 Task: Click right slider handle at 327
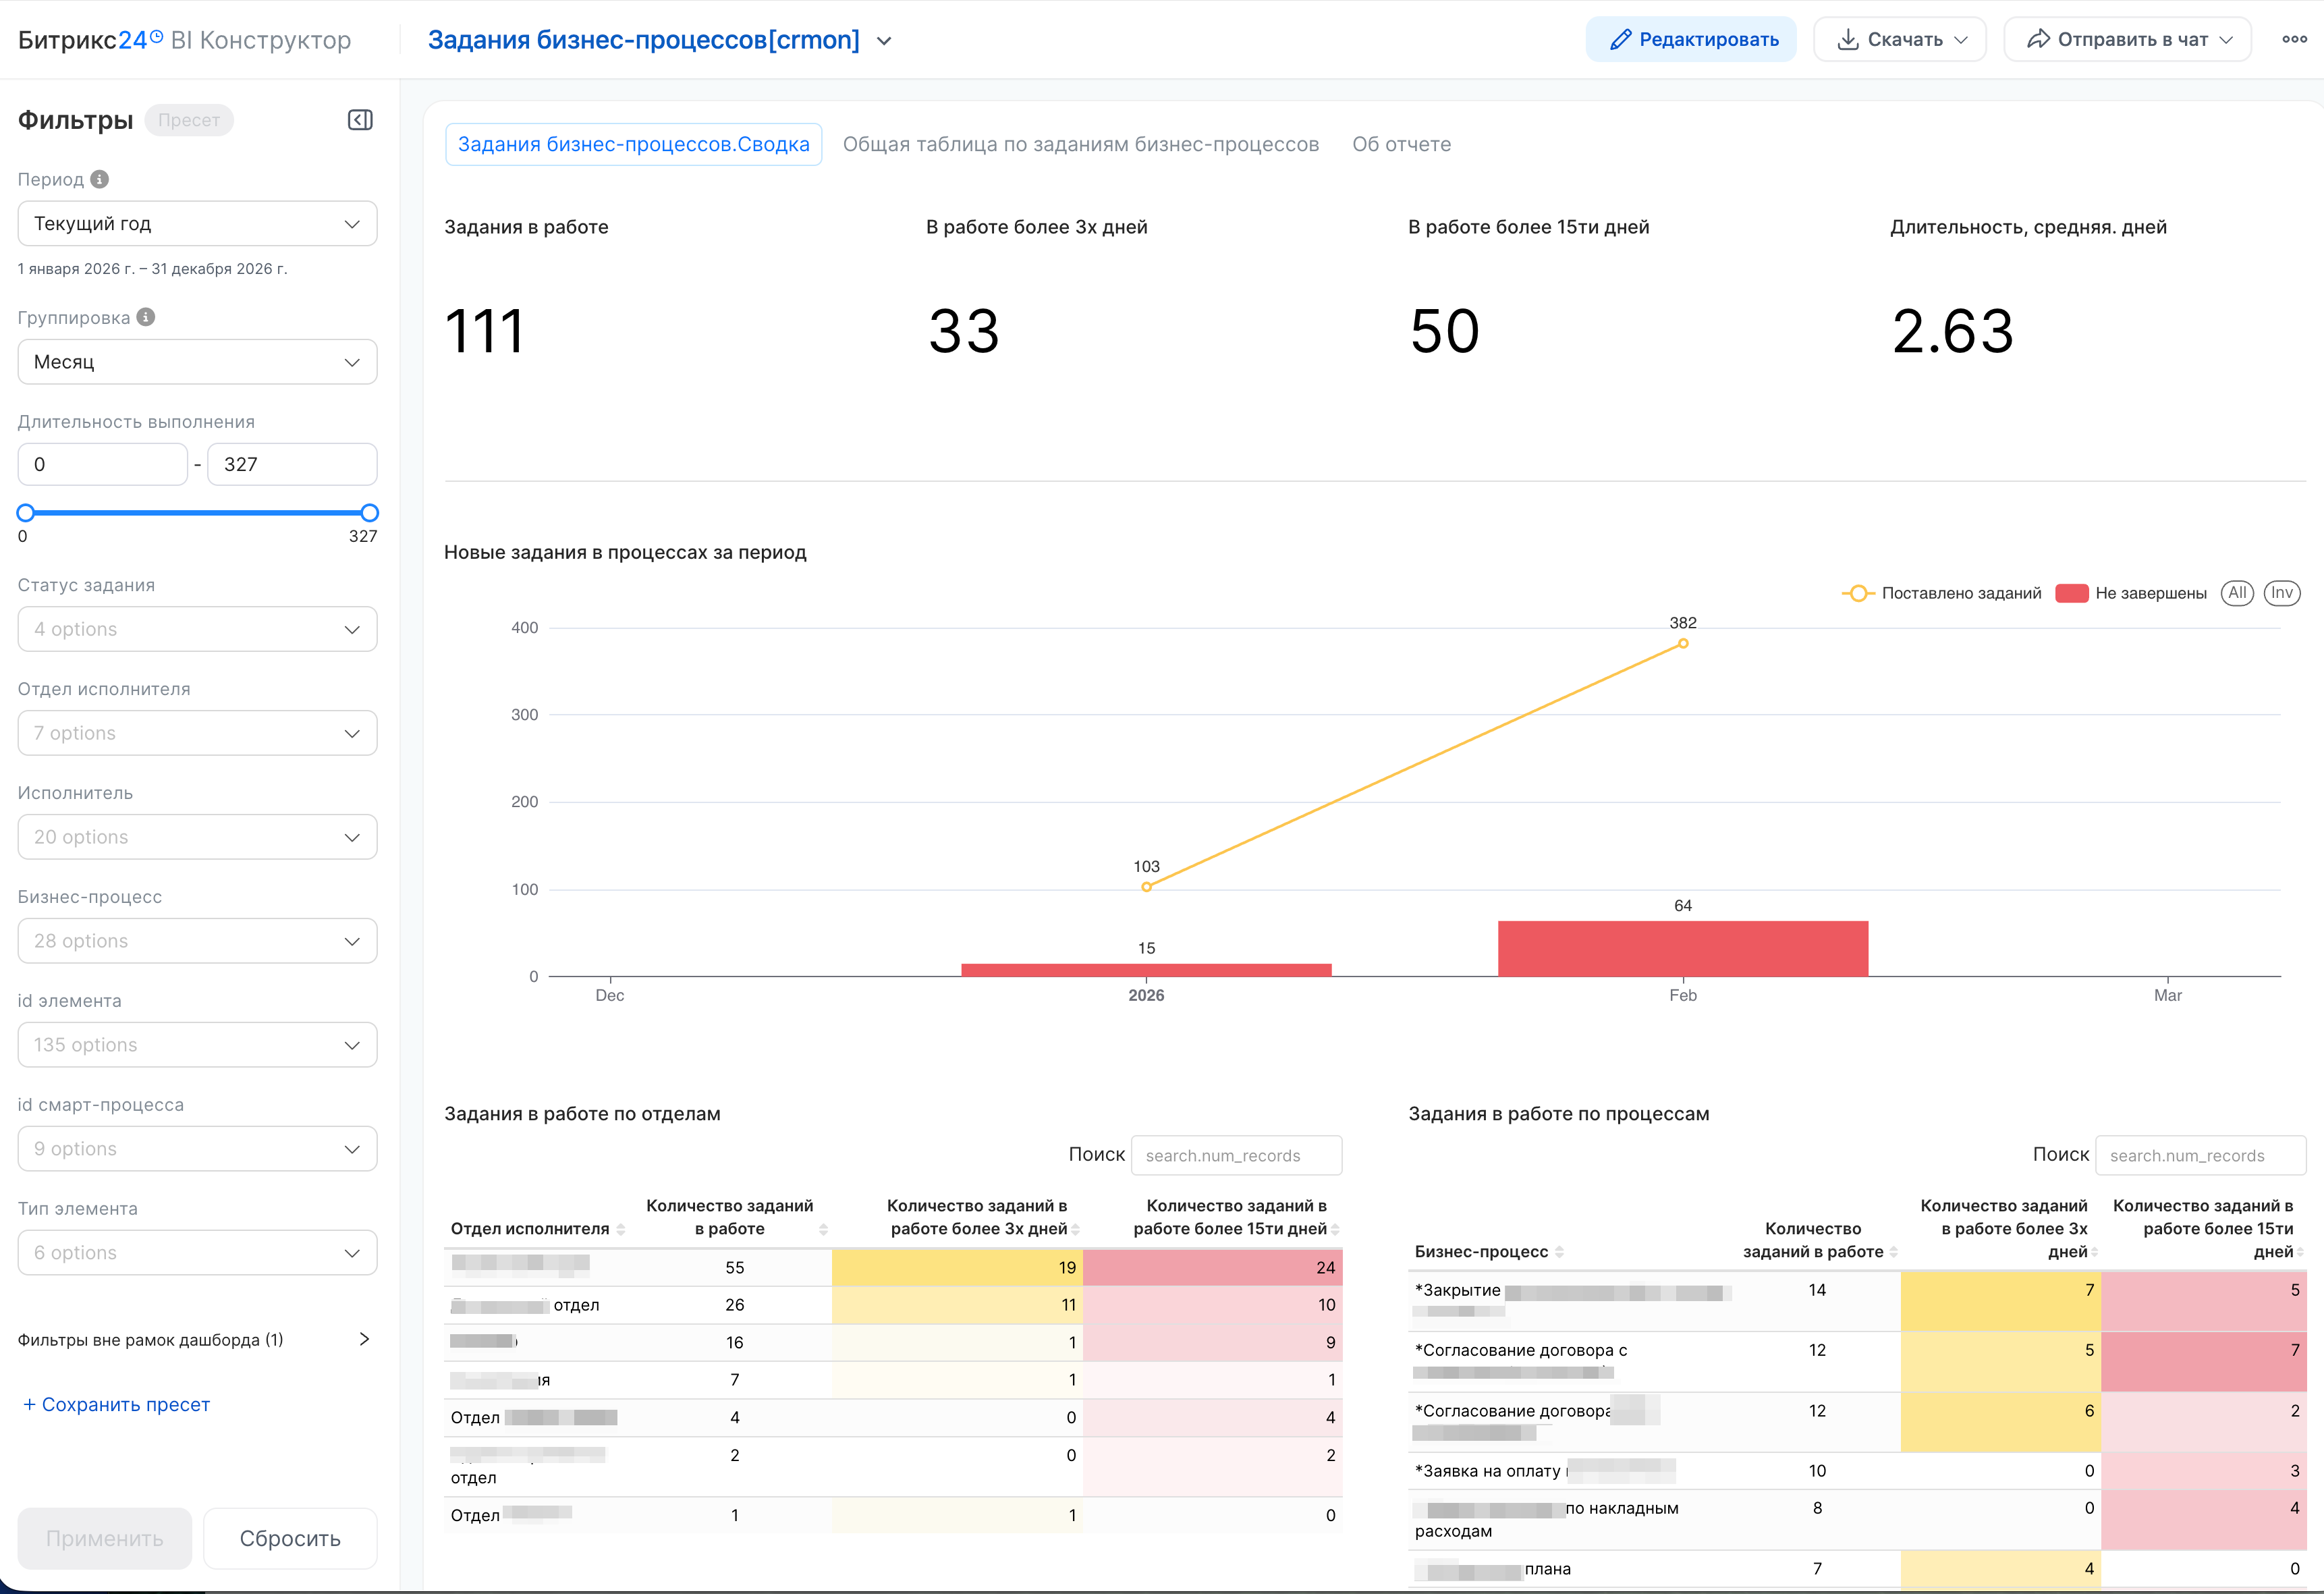click(370, 513)
